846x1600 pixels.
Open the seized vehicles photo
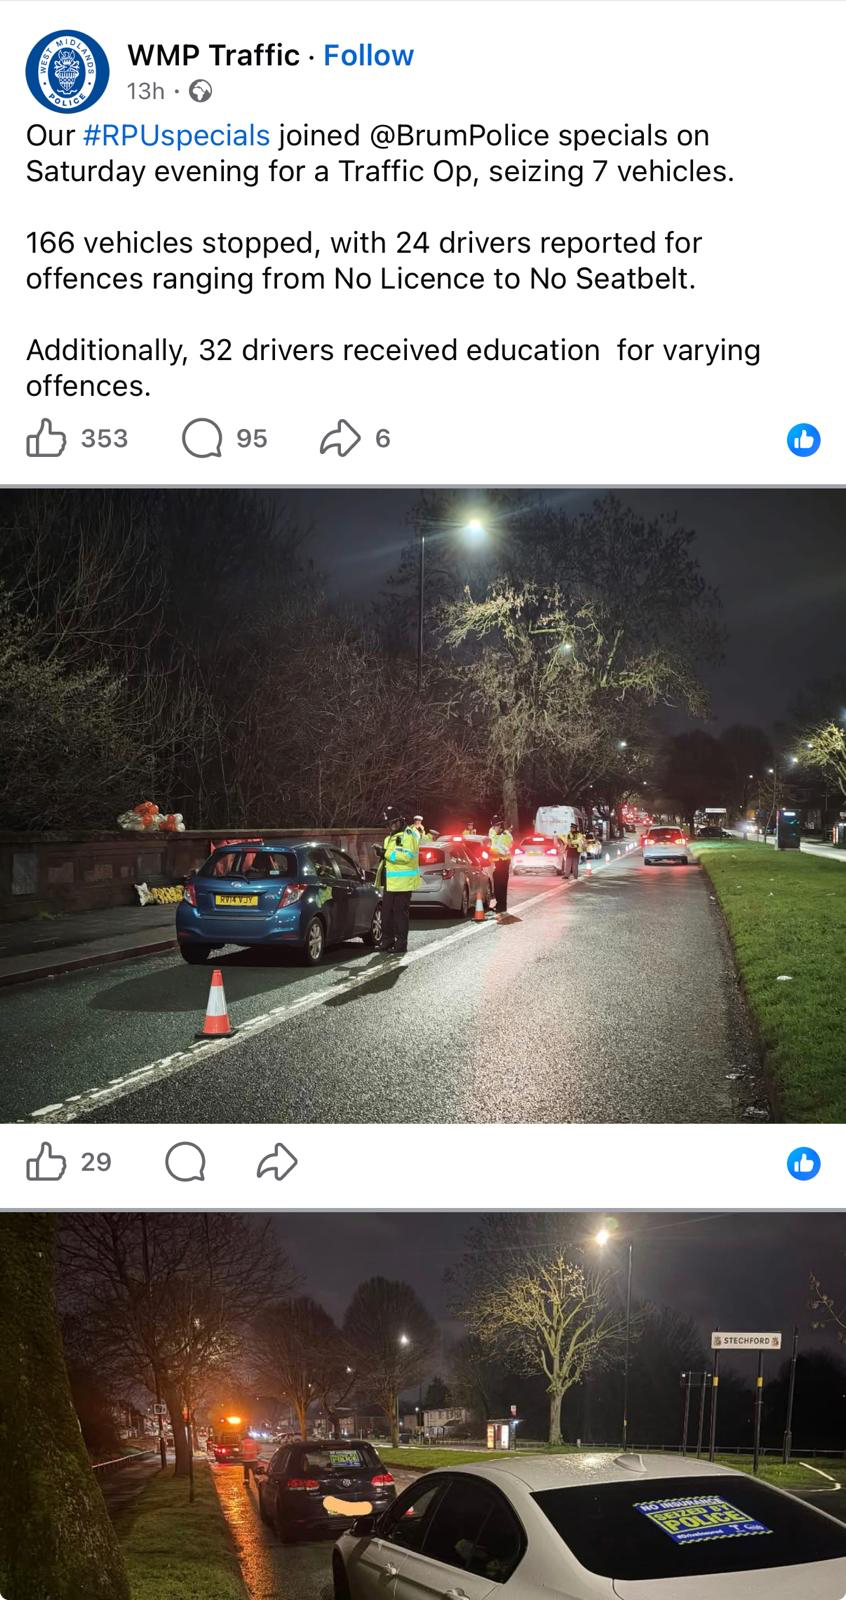[423, 1405]
